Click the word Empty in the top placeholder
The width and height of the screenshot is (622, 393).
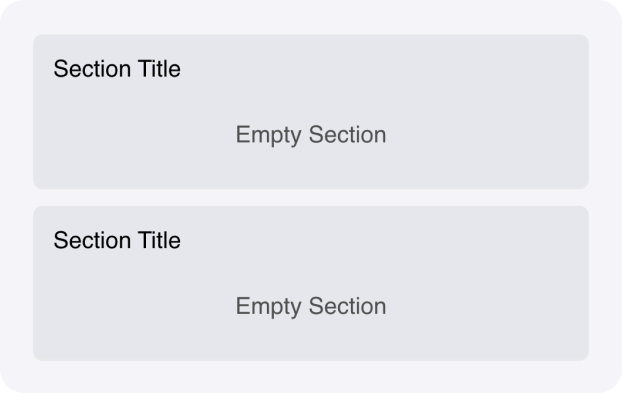[269, 135]
